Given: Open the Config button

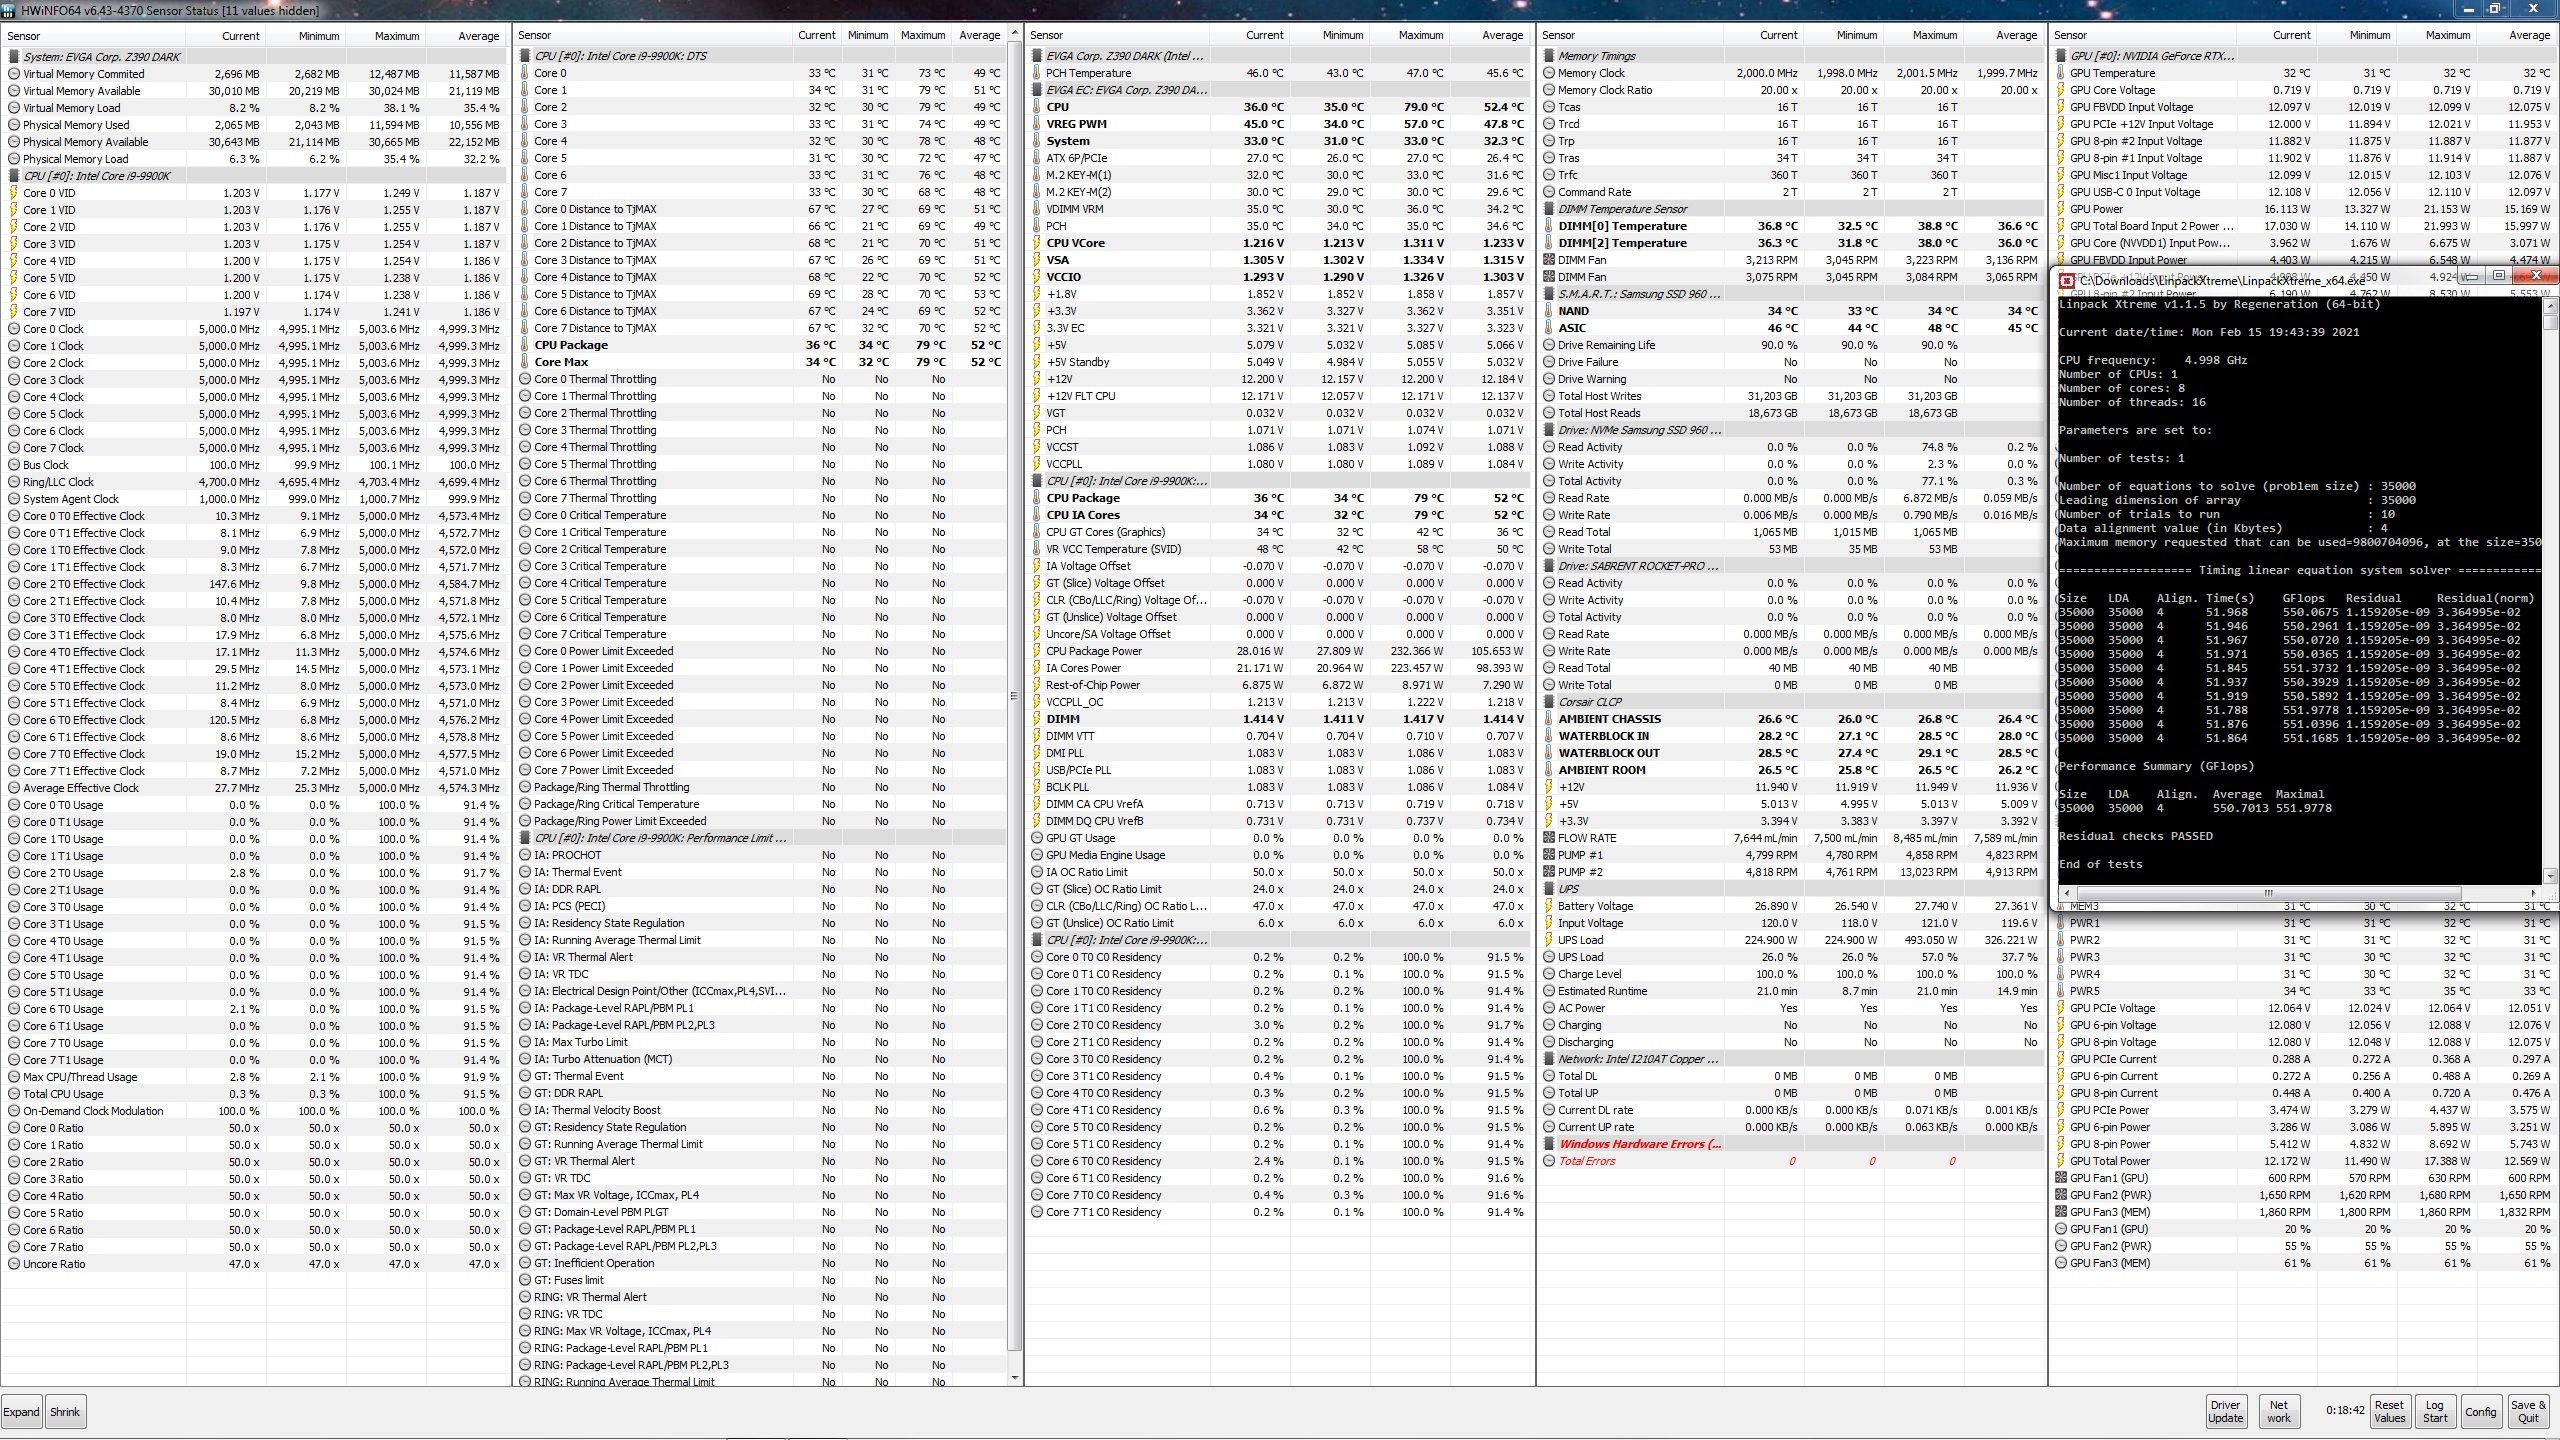Looking at the screenshot, I should coord(2480,1411).
